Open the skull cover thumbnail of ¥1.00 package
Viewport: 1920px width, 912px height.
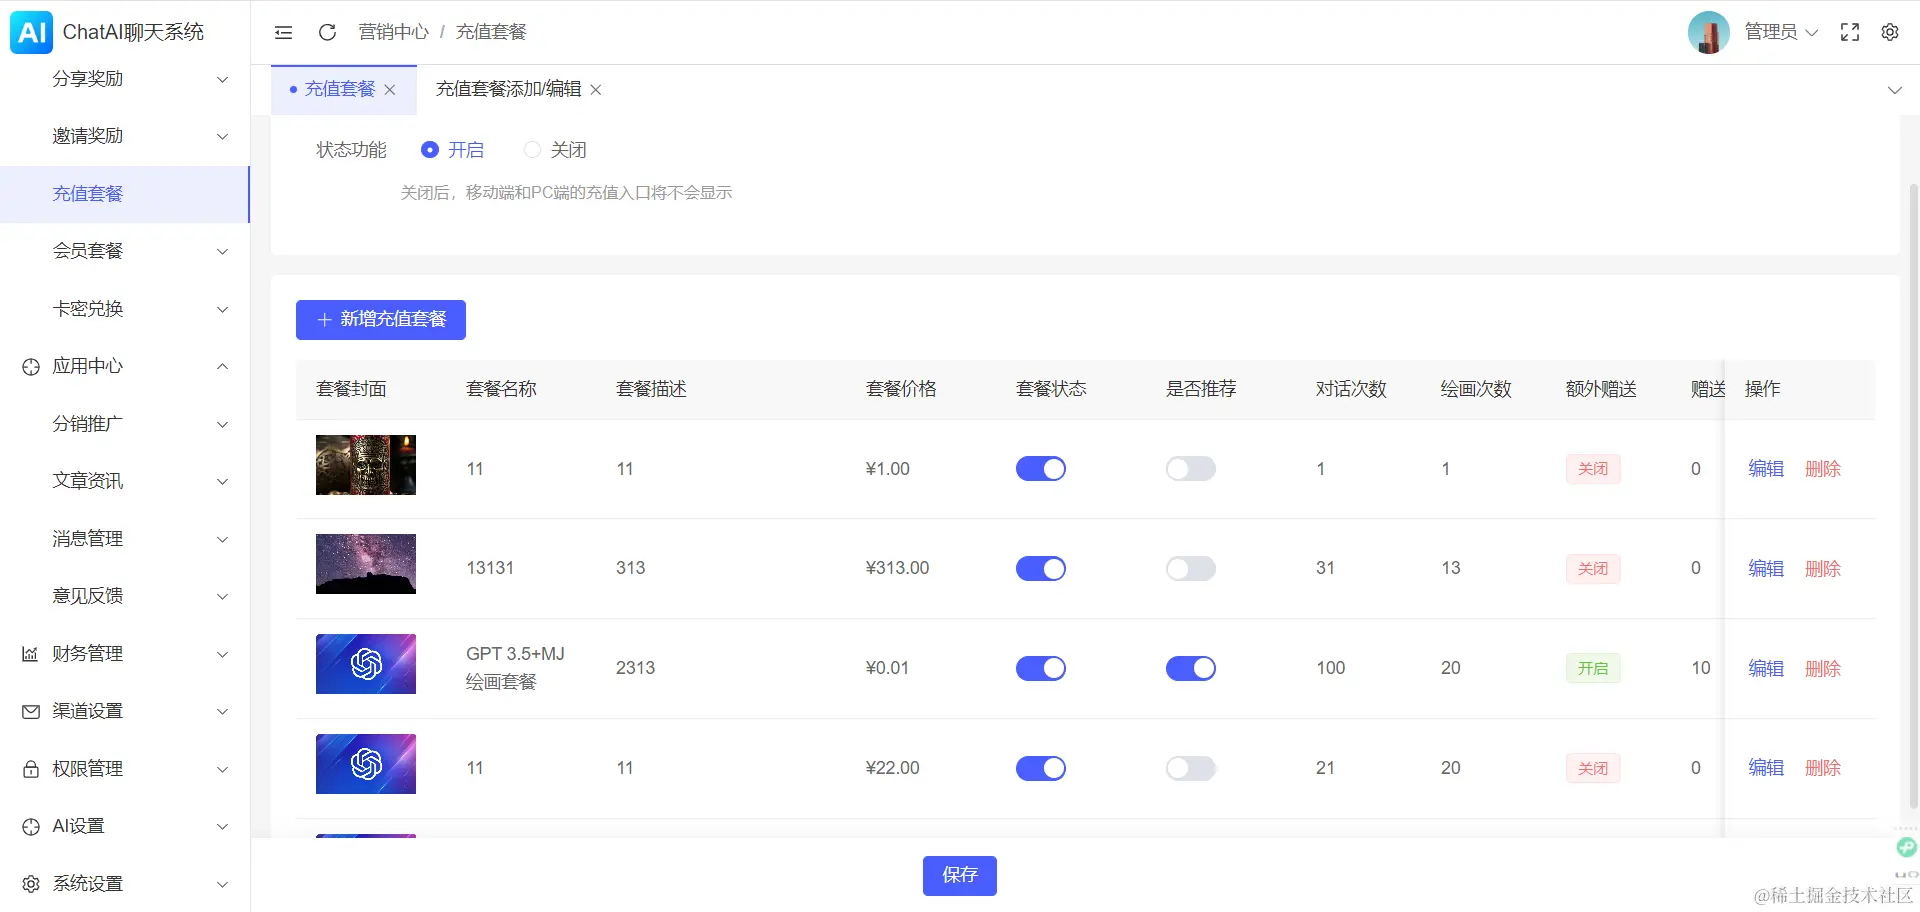[366, 465]
